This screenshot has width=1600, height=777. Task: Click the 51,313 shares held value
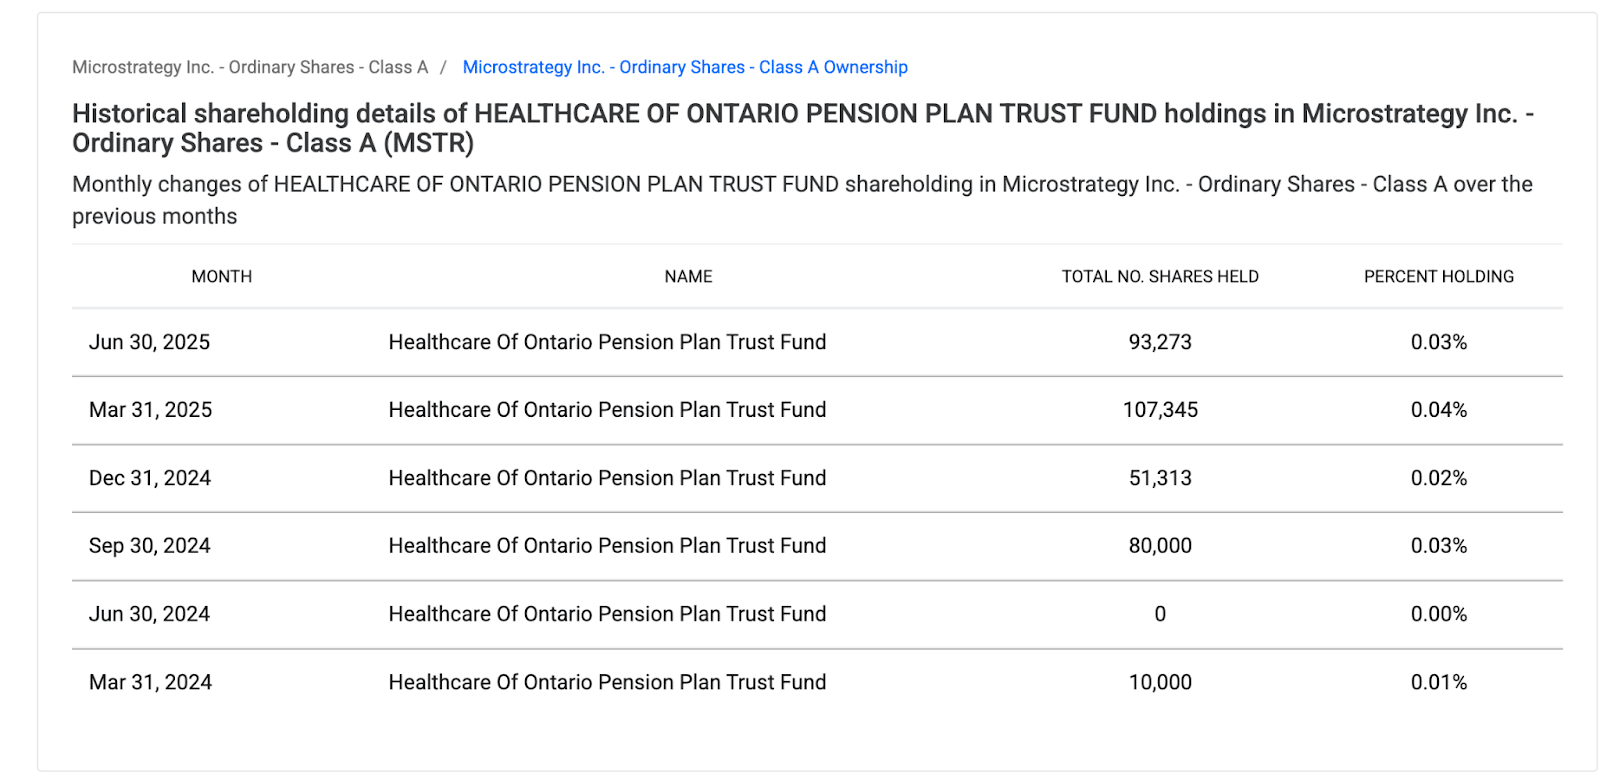(x=1160, y=478)
